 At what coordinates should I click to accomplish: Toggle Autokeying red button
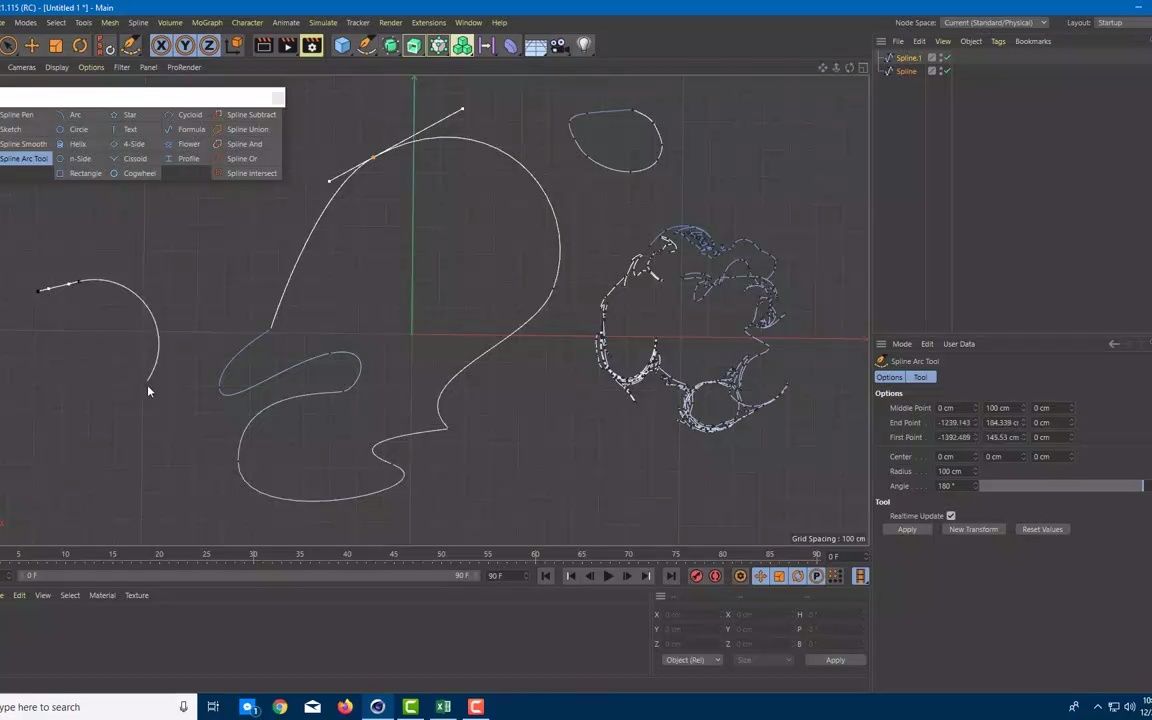715,577
